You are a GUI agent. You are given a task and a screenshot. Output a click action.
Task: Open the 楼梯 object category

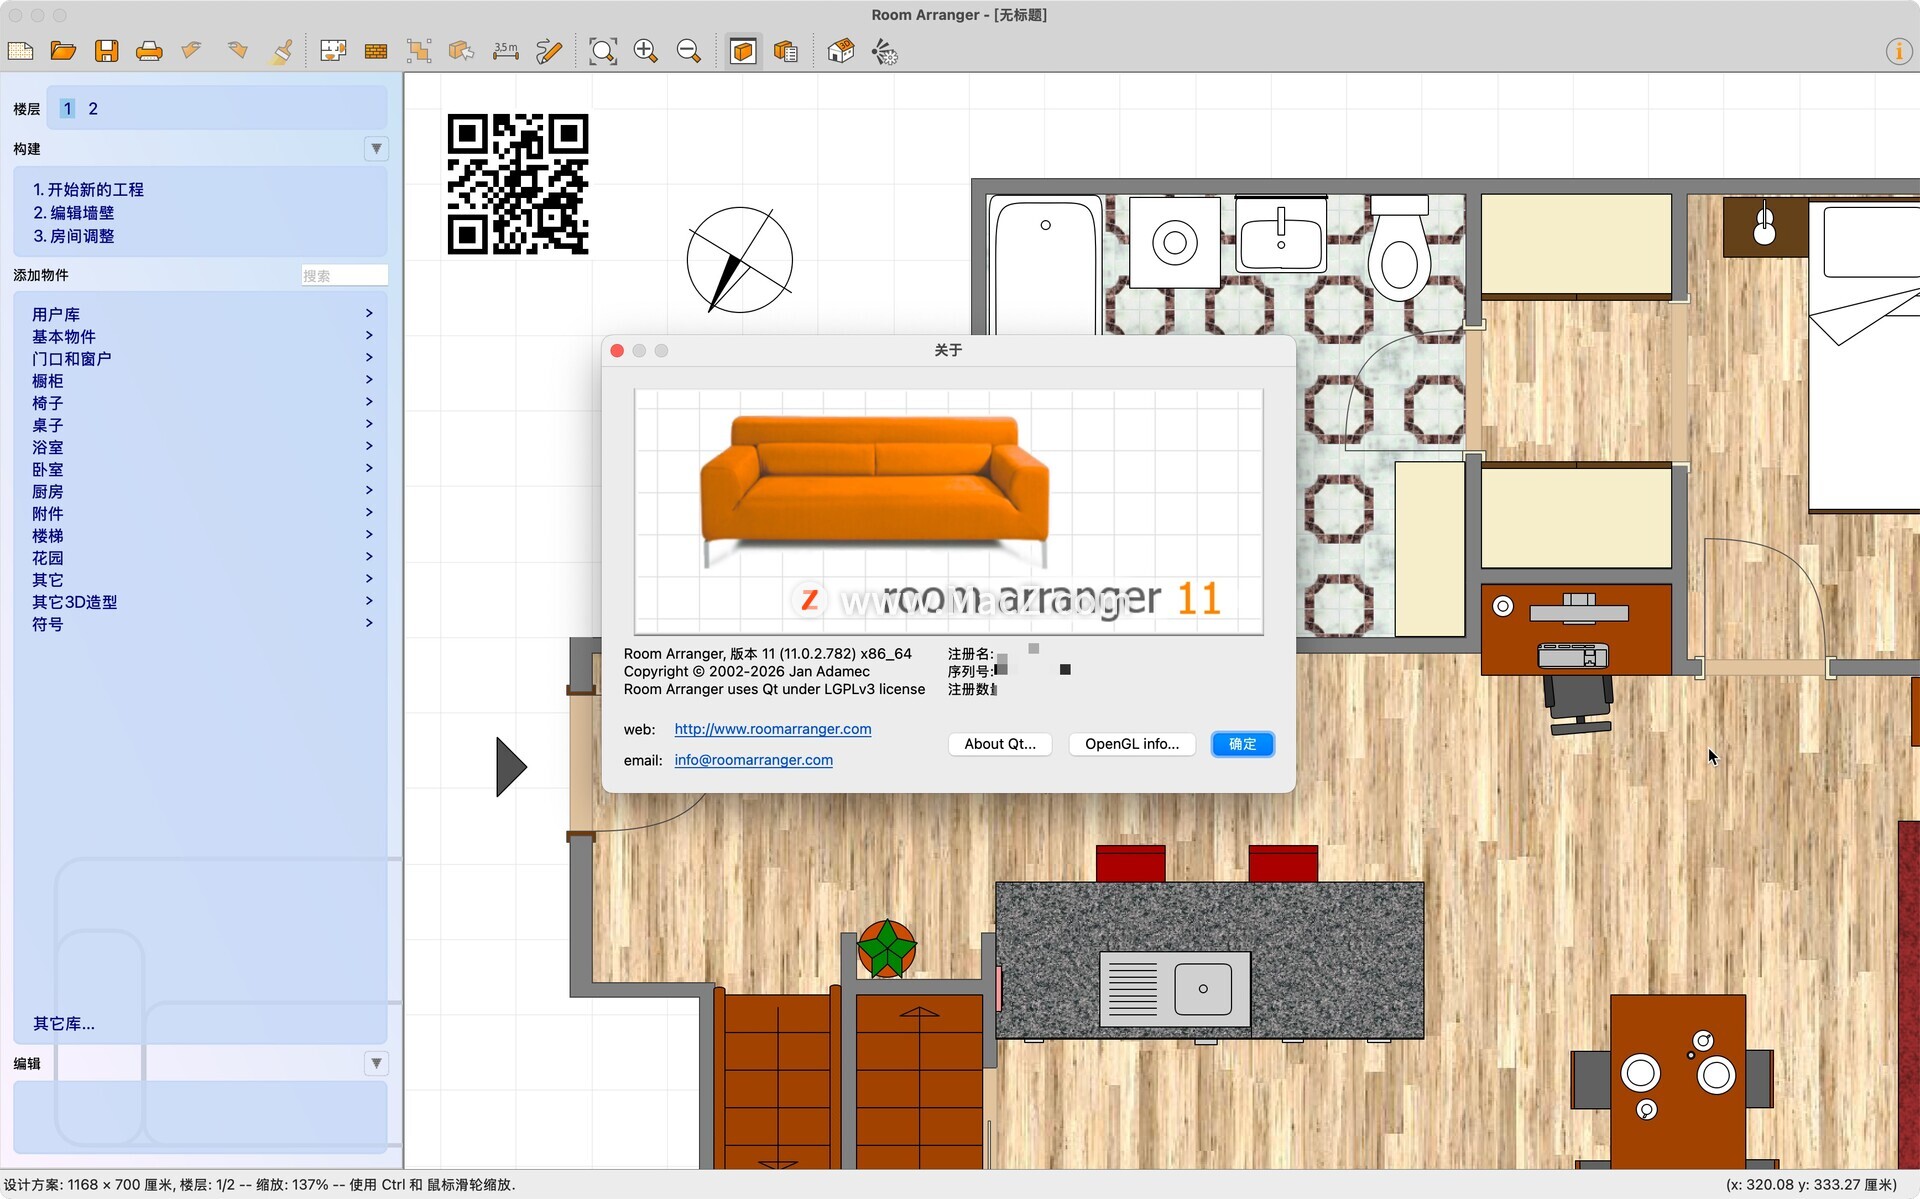[202, 535]
